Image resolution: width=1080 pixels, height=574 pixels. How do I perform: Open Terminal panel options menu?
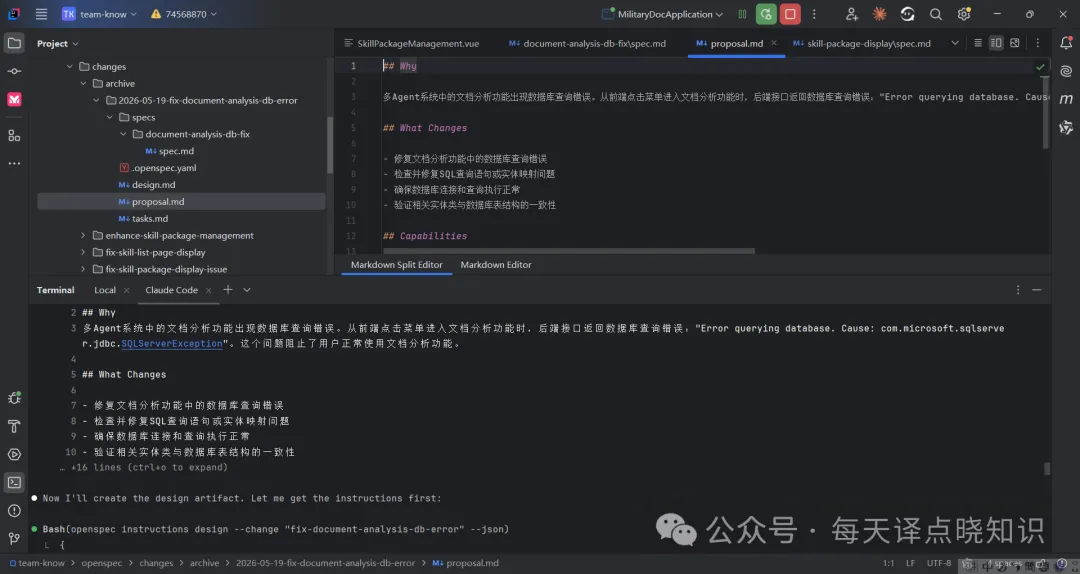1018,290
